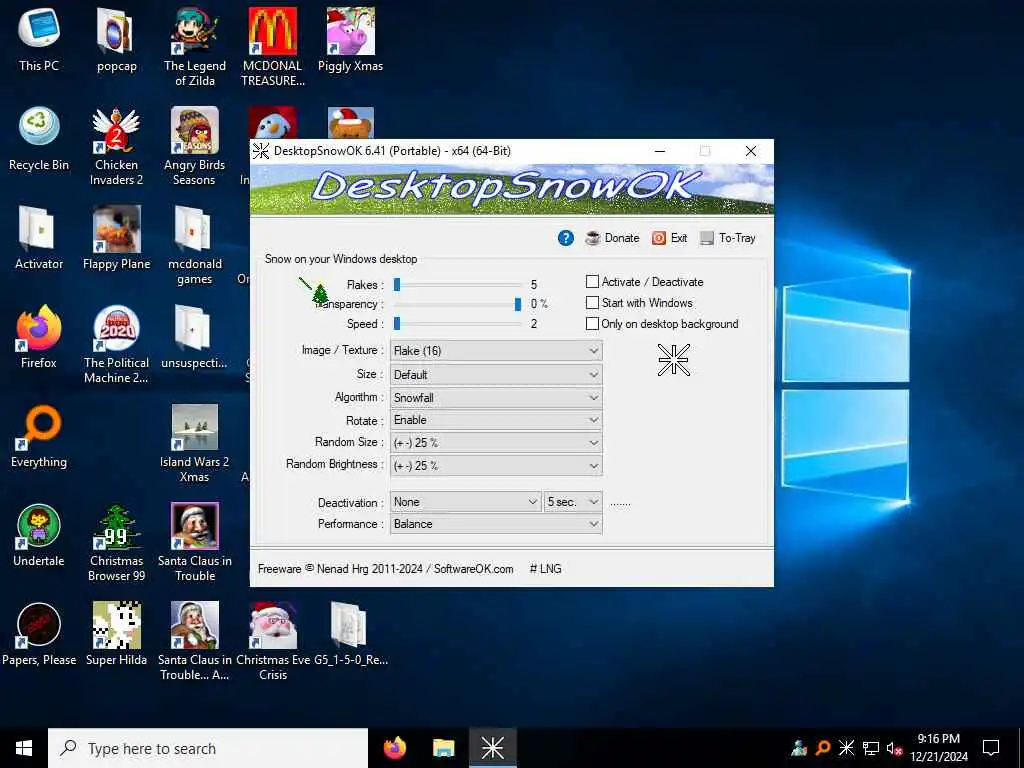Enable Start with Windows checkbox
This screenshot has width=1024, height=768.
[639, 302]
